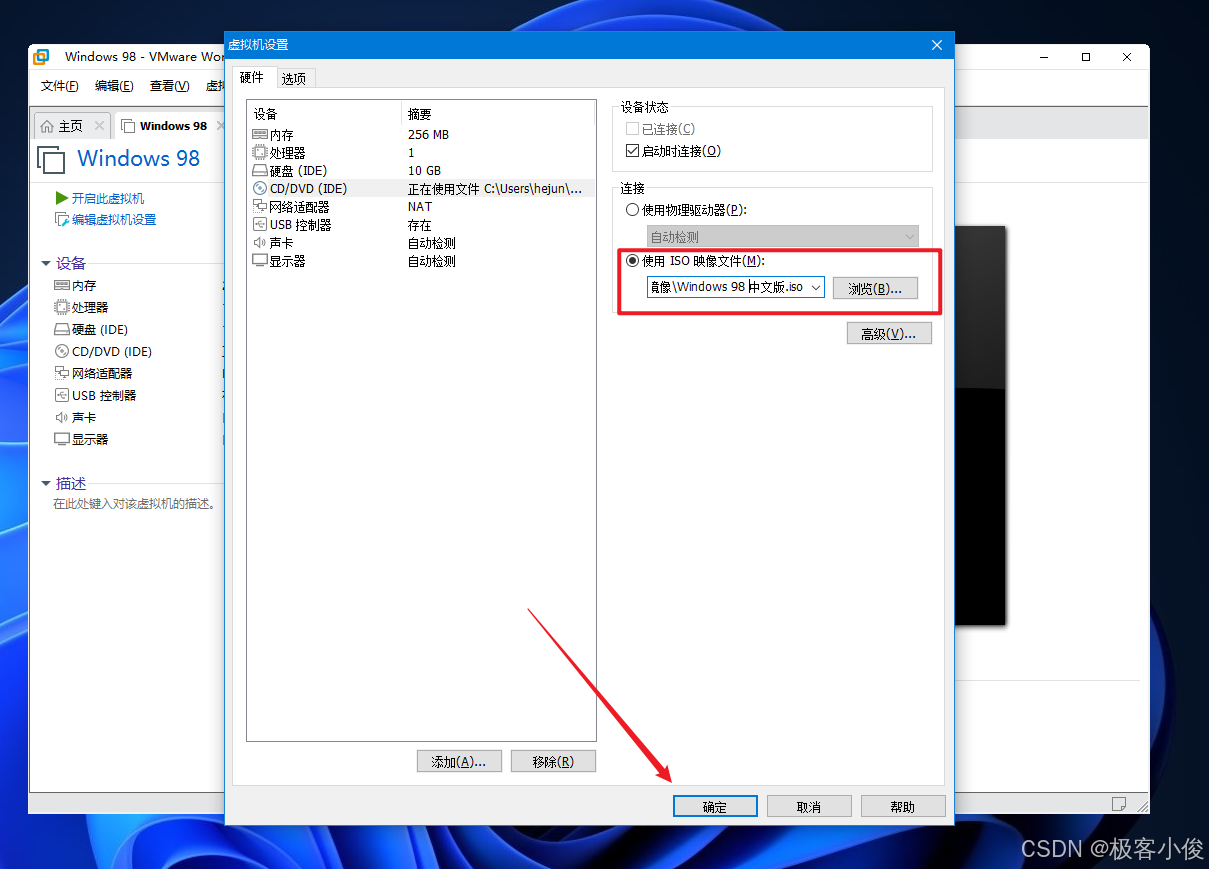The image size is (1209, 869).
Task: Click the memory (内存) icon in dialog device list
Action: [x=260, y=134]
